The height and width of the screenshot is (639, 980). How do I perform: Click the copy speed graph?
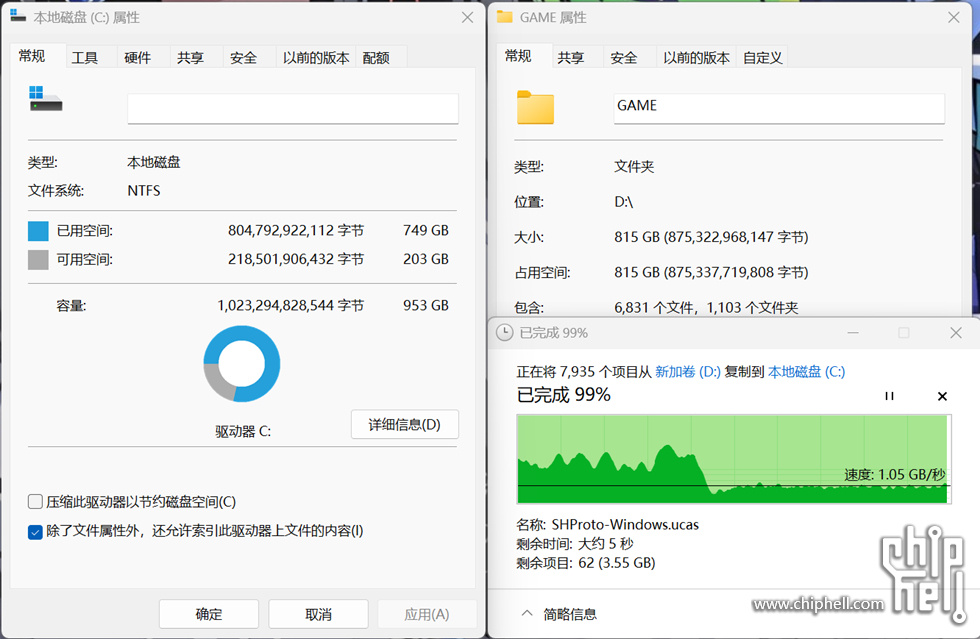click(x=734, y=458)
